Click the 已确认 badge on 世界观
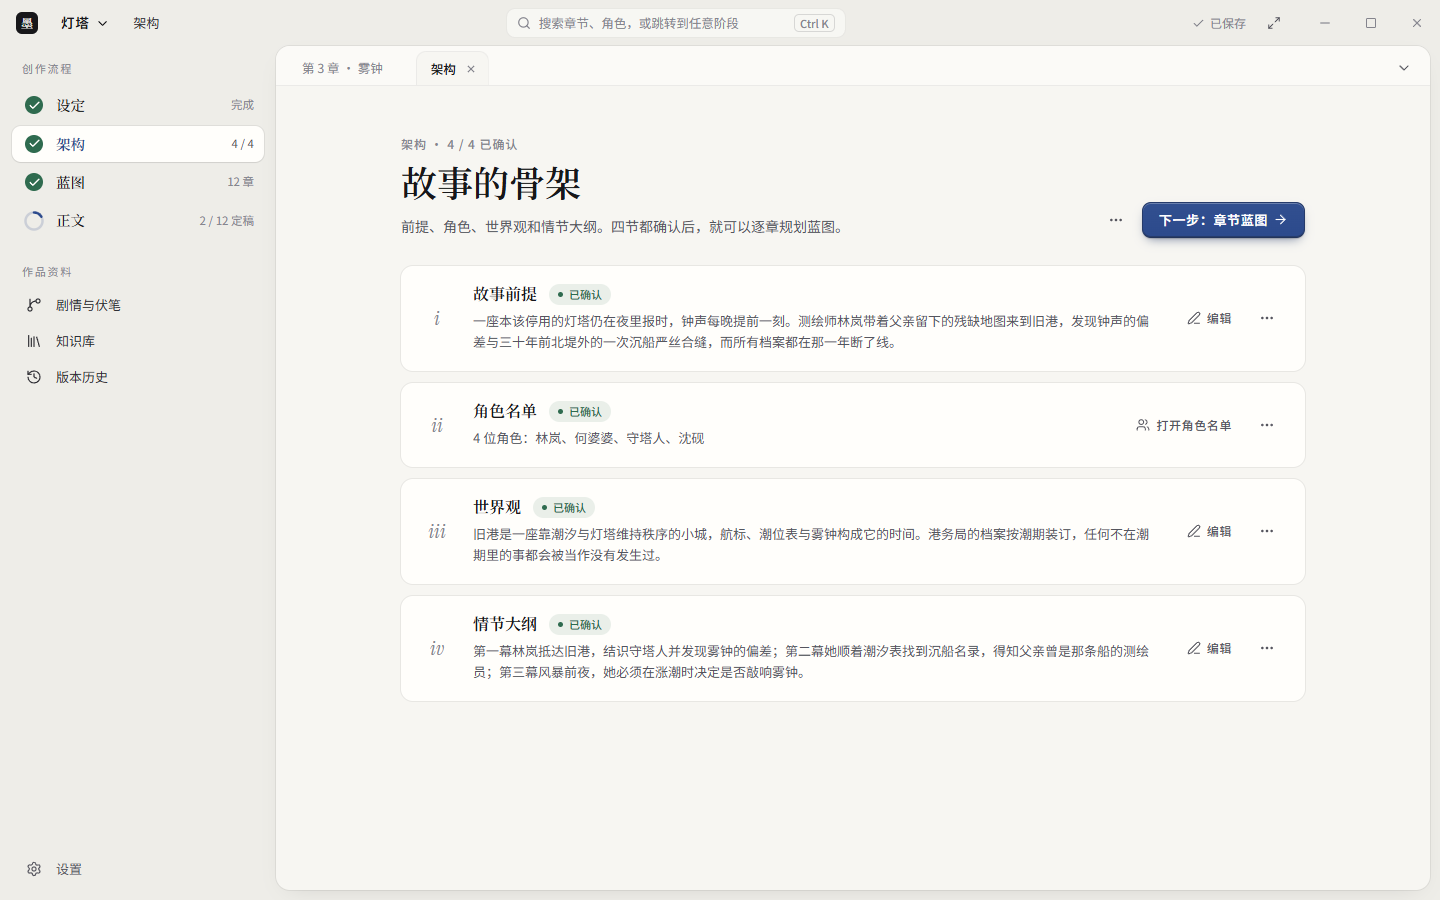The image size is (1440, 900). point(564,508)
